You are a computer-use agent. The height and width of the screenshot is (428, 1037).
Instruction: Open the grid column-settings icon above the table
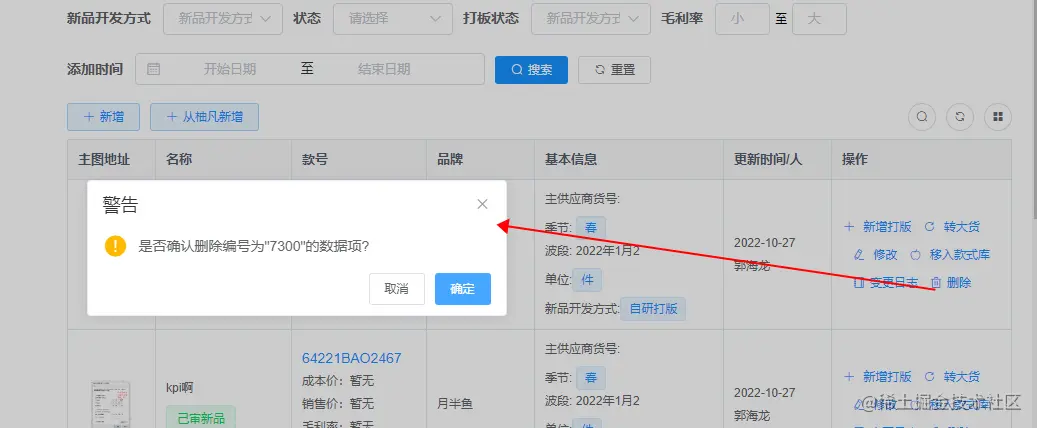point(998,117)
